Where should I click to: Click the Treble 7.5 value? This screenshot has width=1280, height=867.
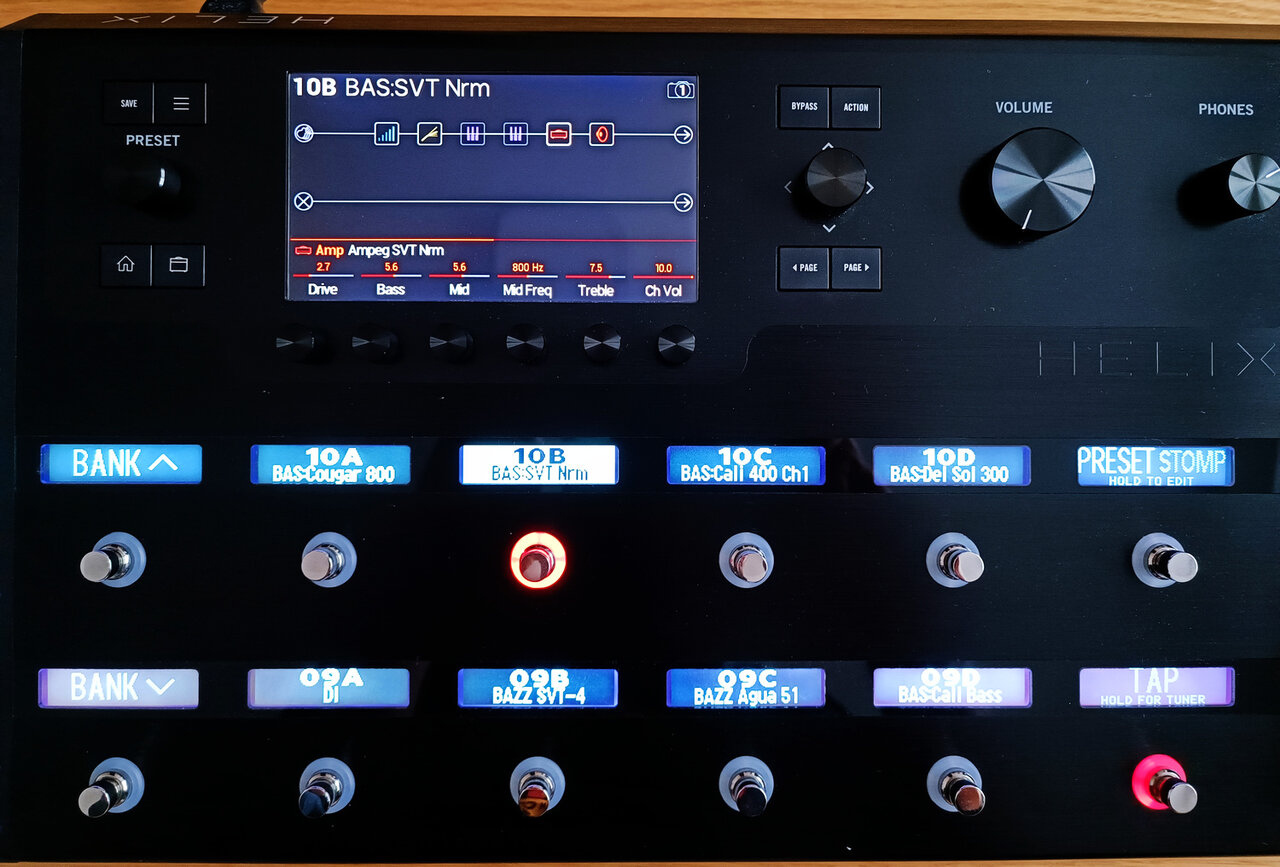pos(596,268)
